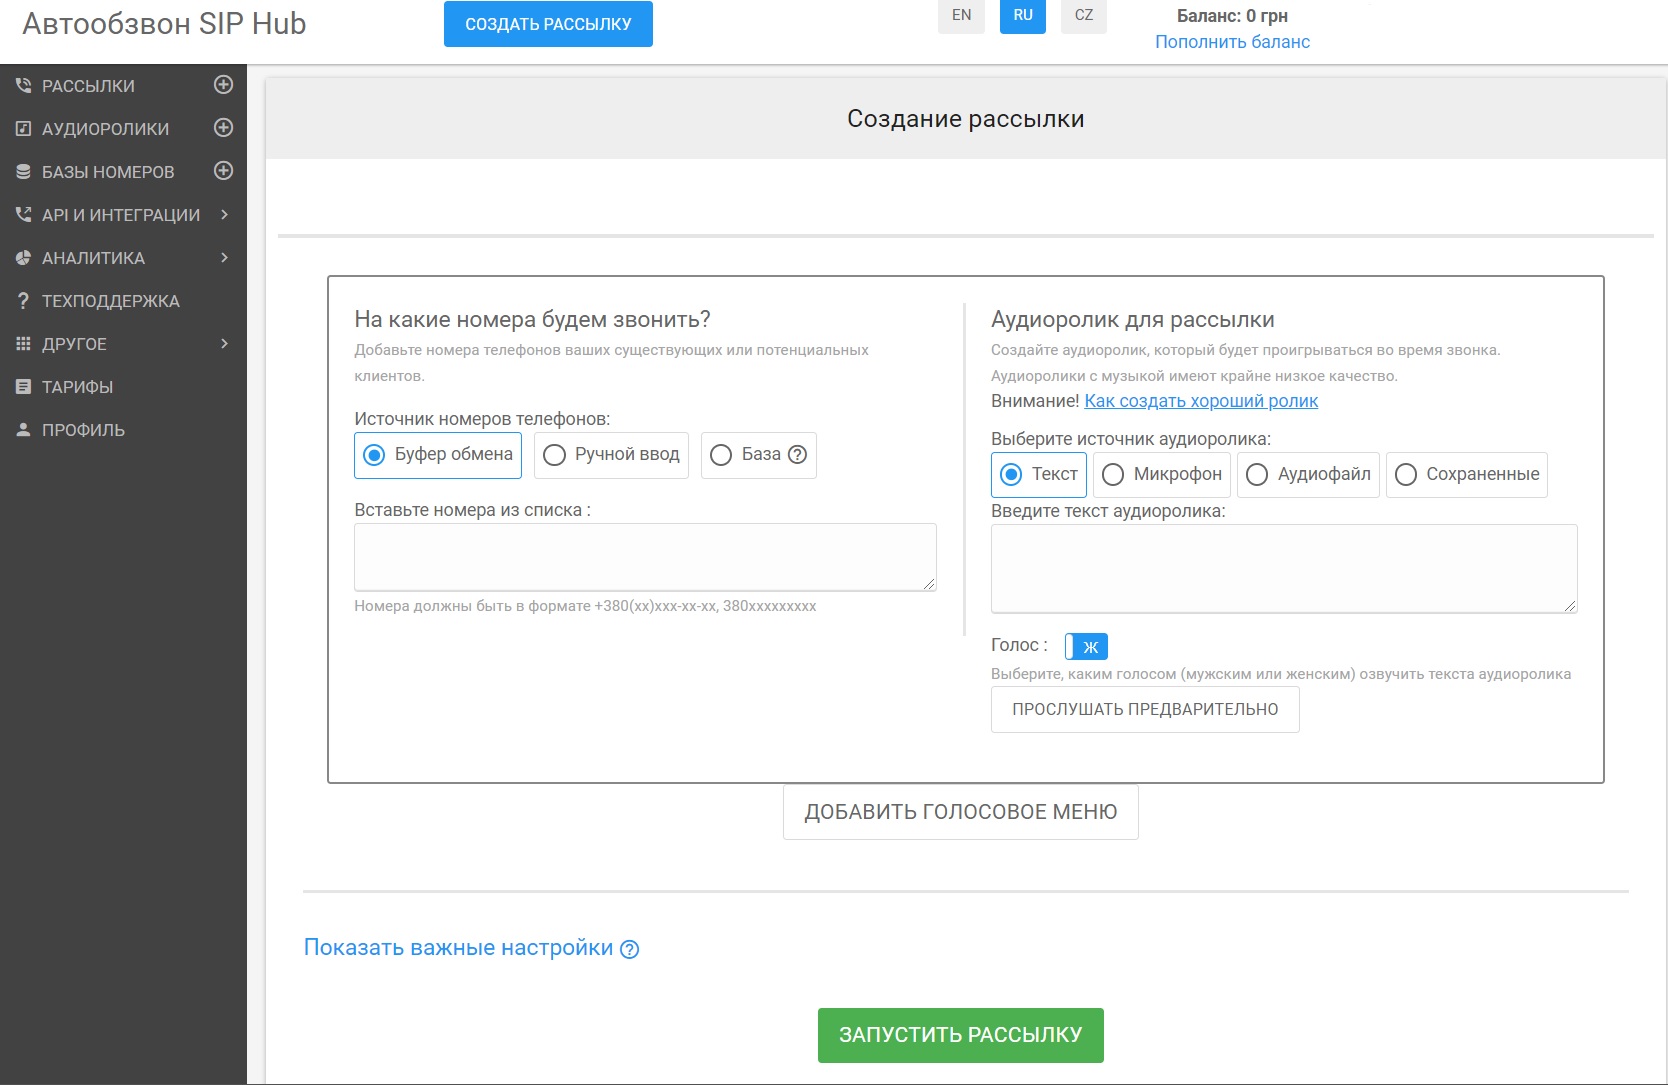Select Ручной ввод radio option
This screenshot has height=1085, width=1668.
[611, 455]
